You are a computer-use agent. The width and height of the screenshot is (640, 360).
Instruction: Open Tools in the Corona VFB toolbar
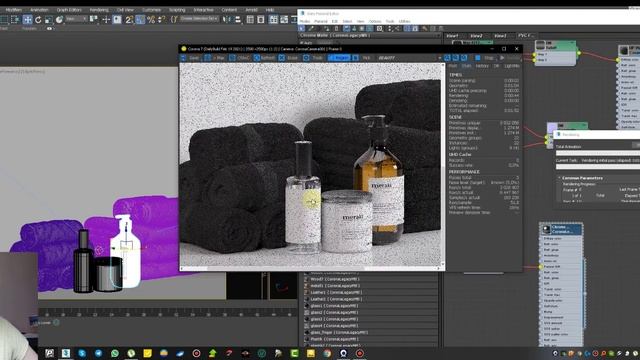[313, 58]
